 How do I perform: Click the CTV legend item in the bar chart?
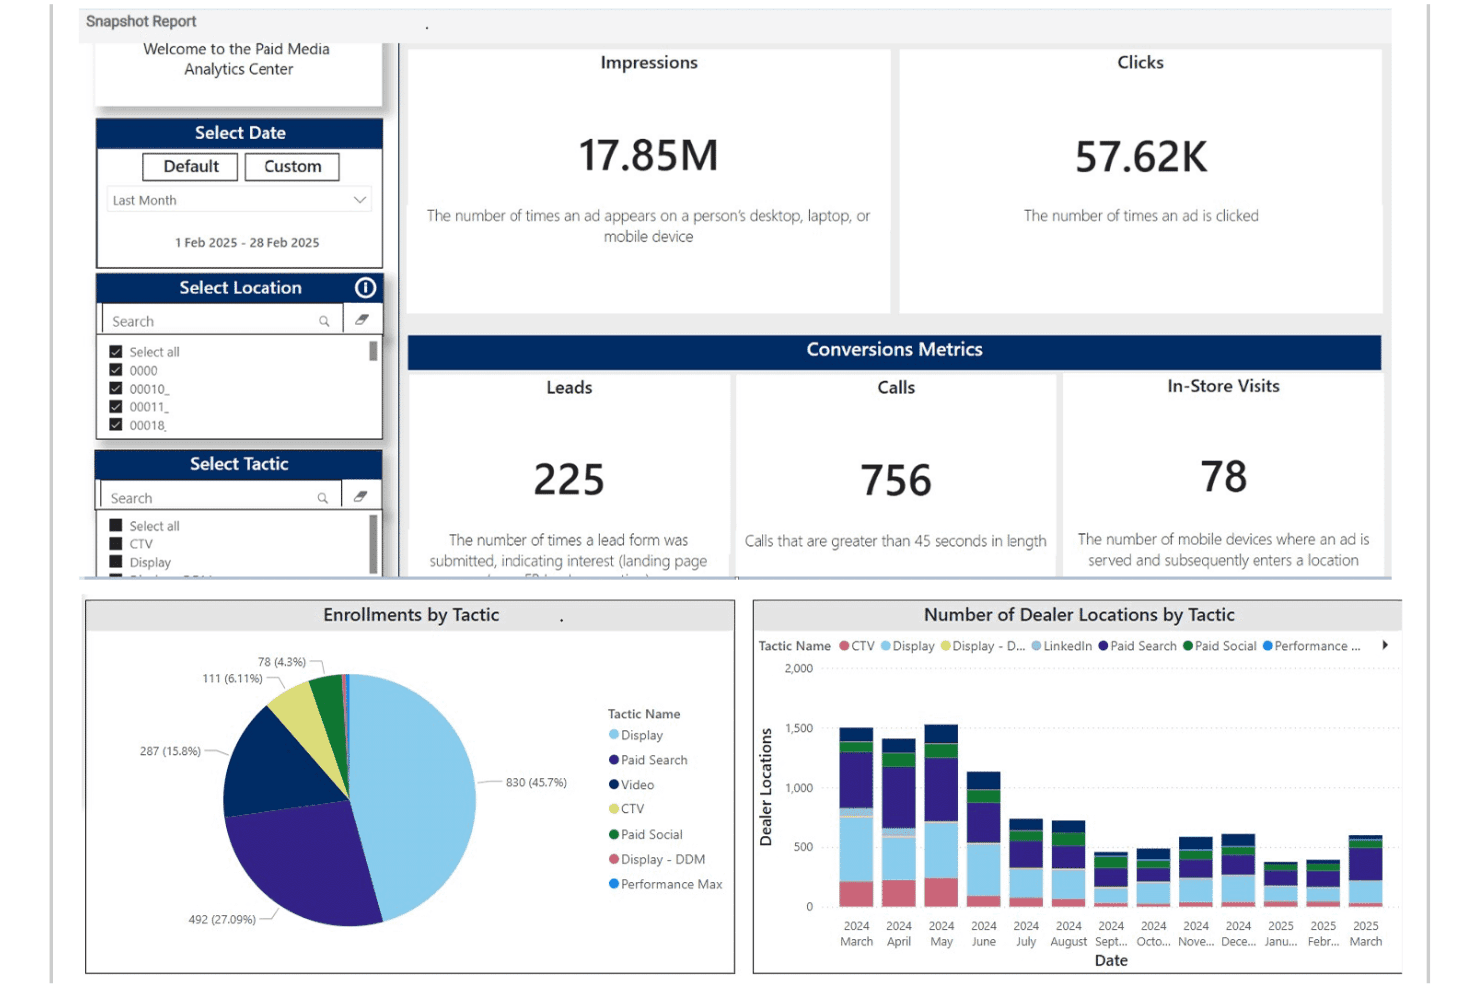[x=857, y=646]
